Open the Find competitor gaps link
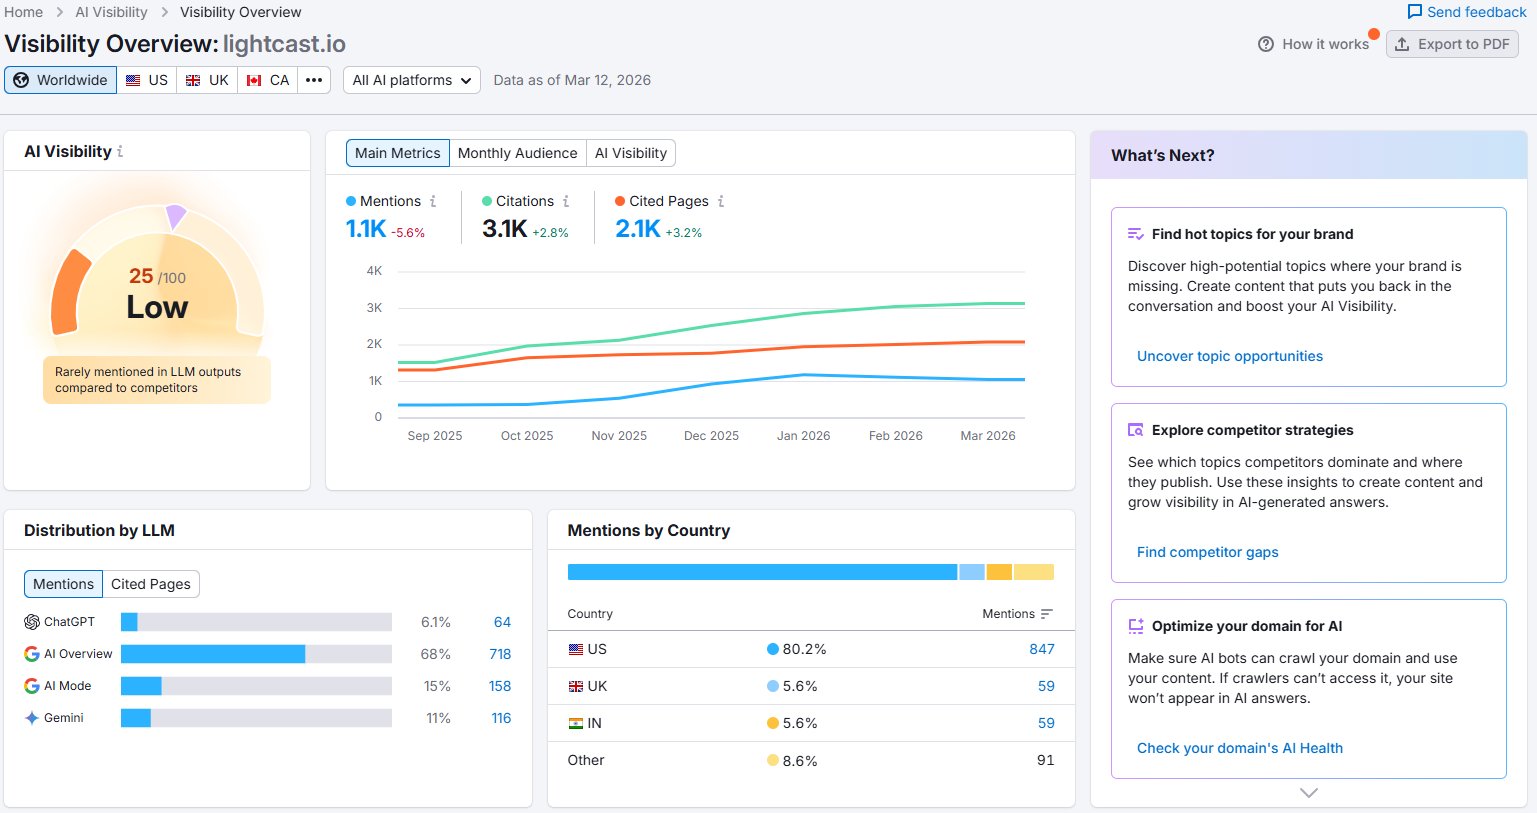 pyautogui.click(x=1208, y=552)
